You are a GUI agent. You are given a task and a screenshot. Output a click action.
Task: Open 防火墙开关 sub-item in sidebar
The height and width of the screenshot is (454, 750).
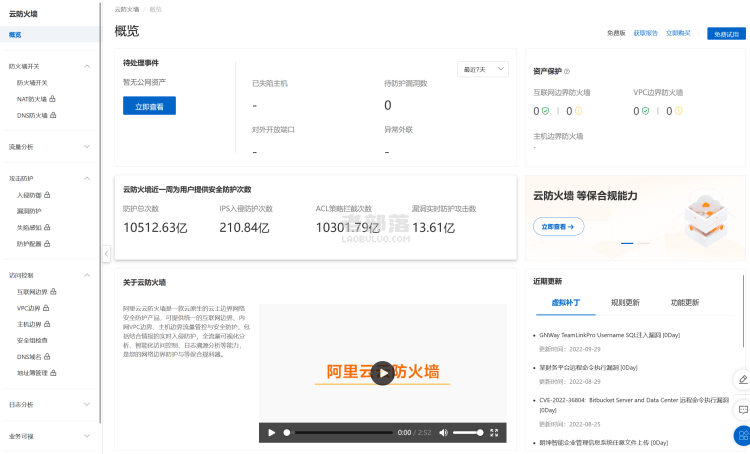[32, 83]
